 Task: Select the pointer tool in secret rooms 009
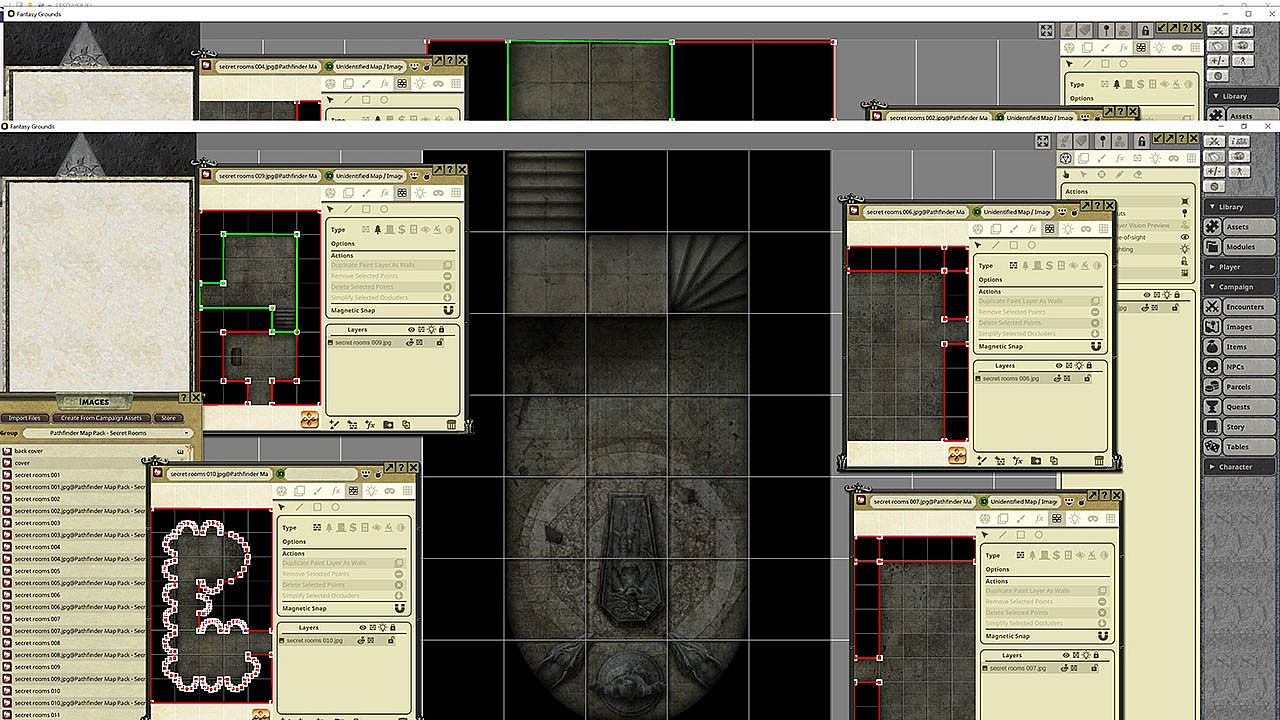pyautogui.click(x=331, y=210)
